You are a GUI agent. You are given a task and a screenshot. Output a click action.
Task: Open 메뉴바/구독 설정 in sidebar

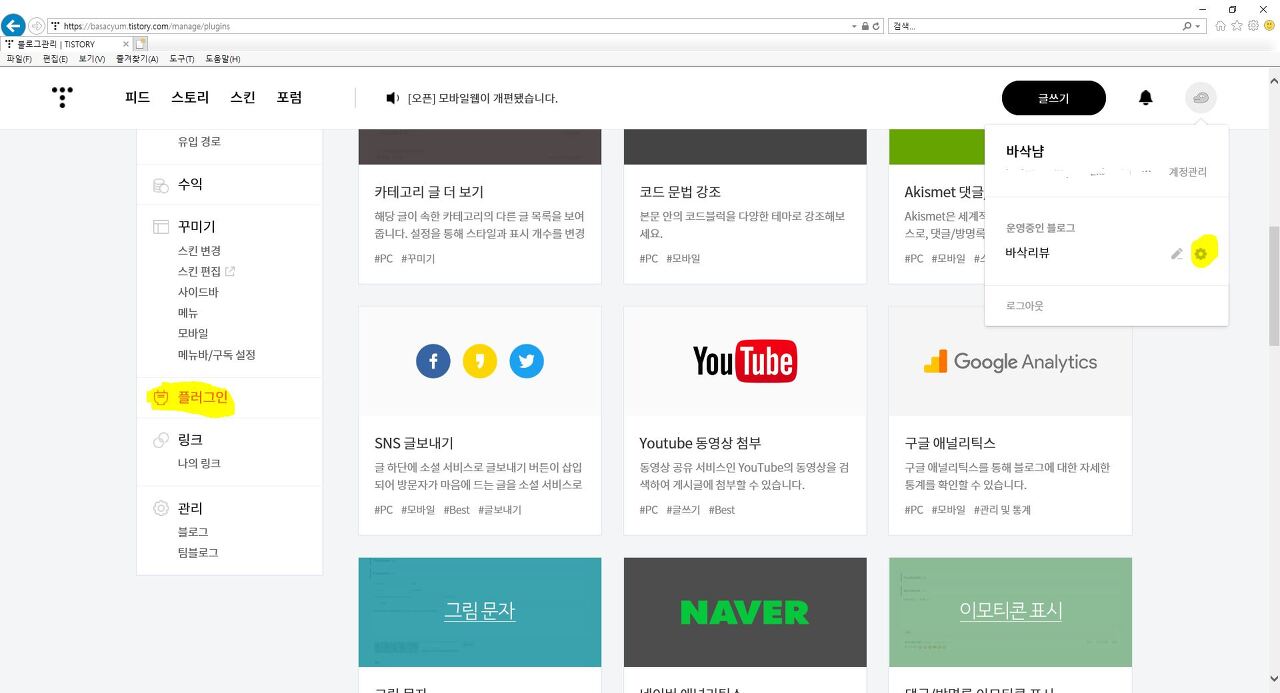(217, 355)
